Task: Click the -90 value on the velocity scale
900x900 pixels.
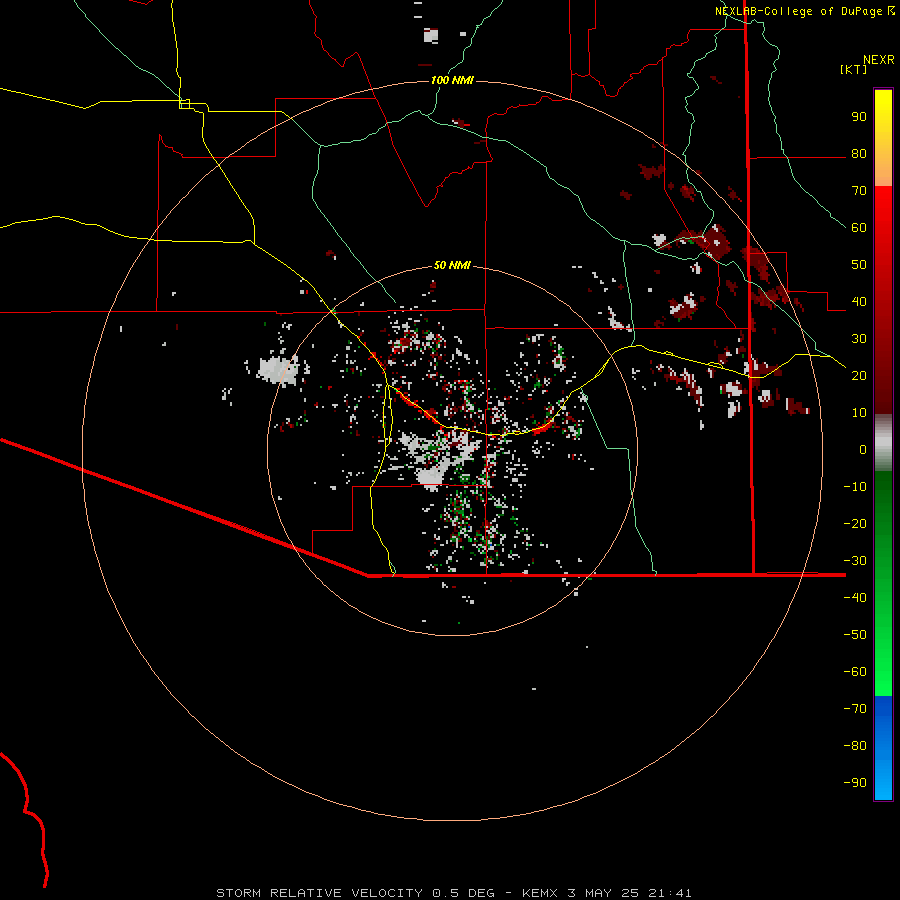Action: 855,782
